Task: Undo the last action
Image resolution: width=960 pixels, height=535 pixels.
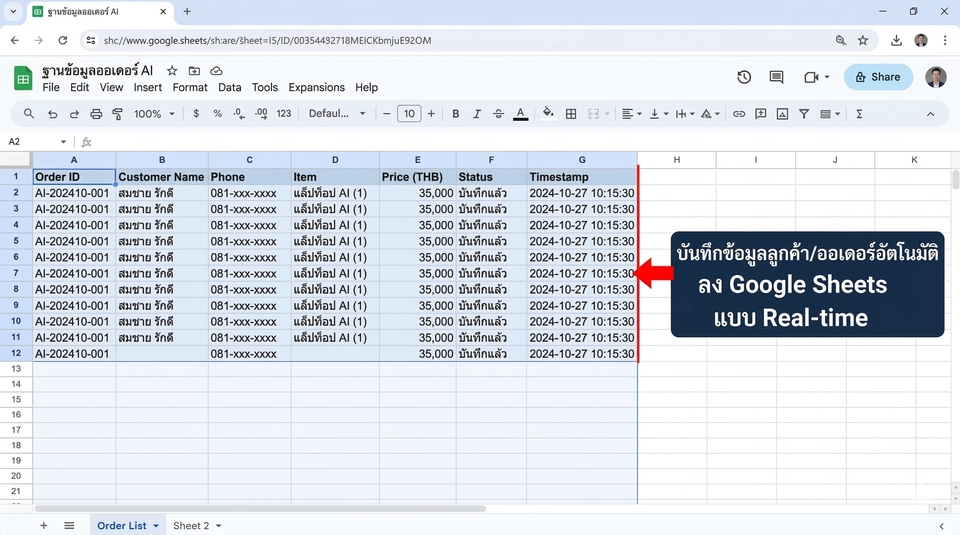Action: click(x=53, y=114)
